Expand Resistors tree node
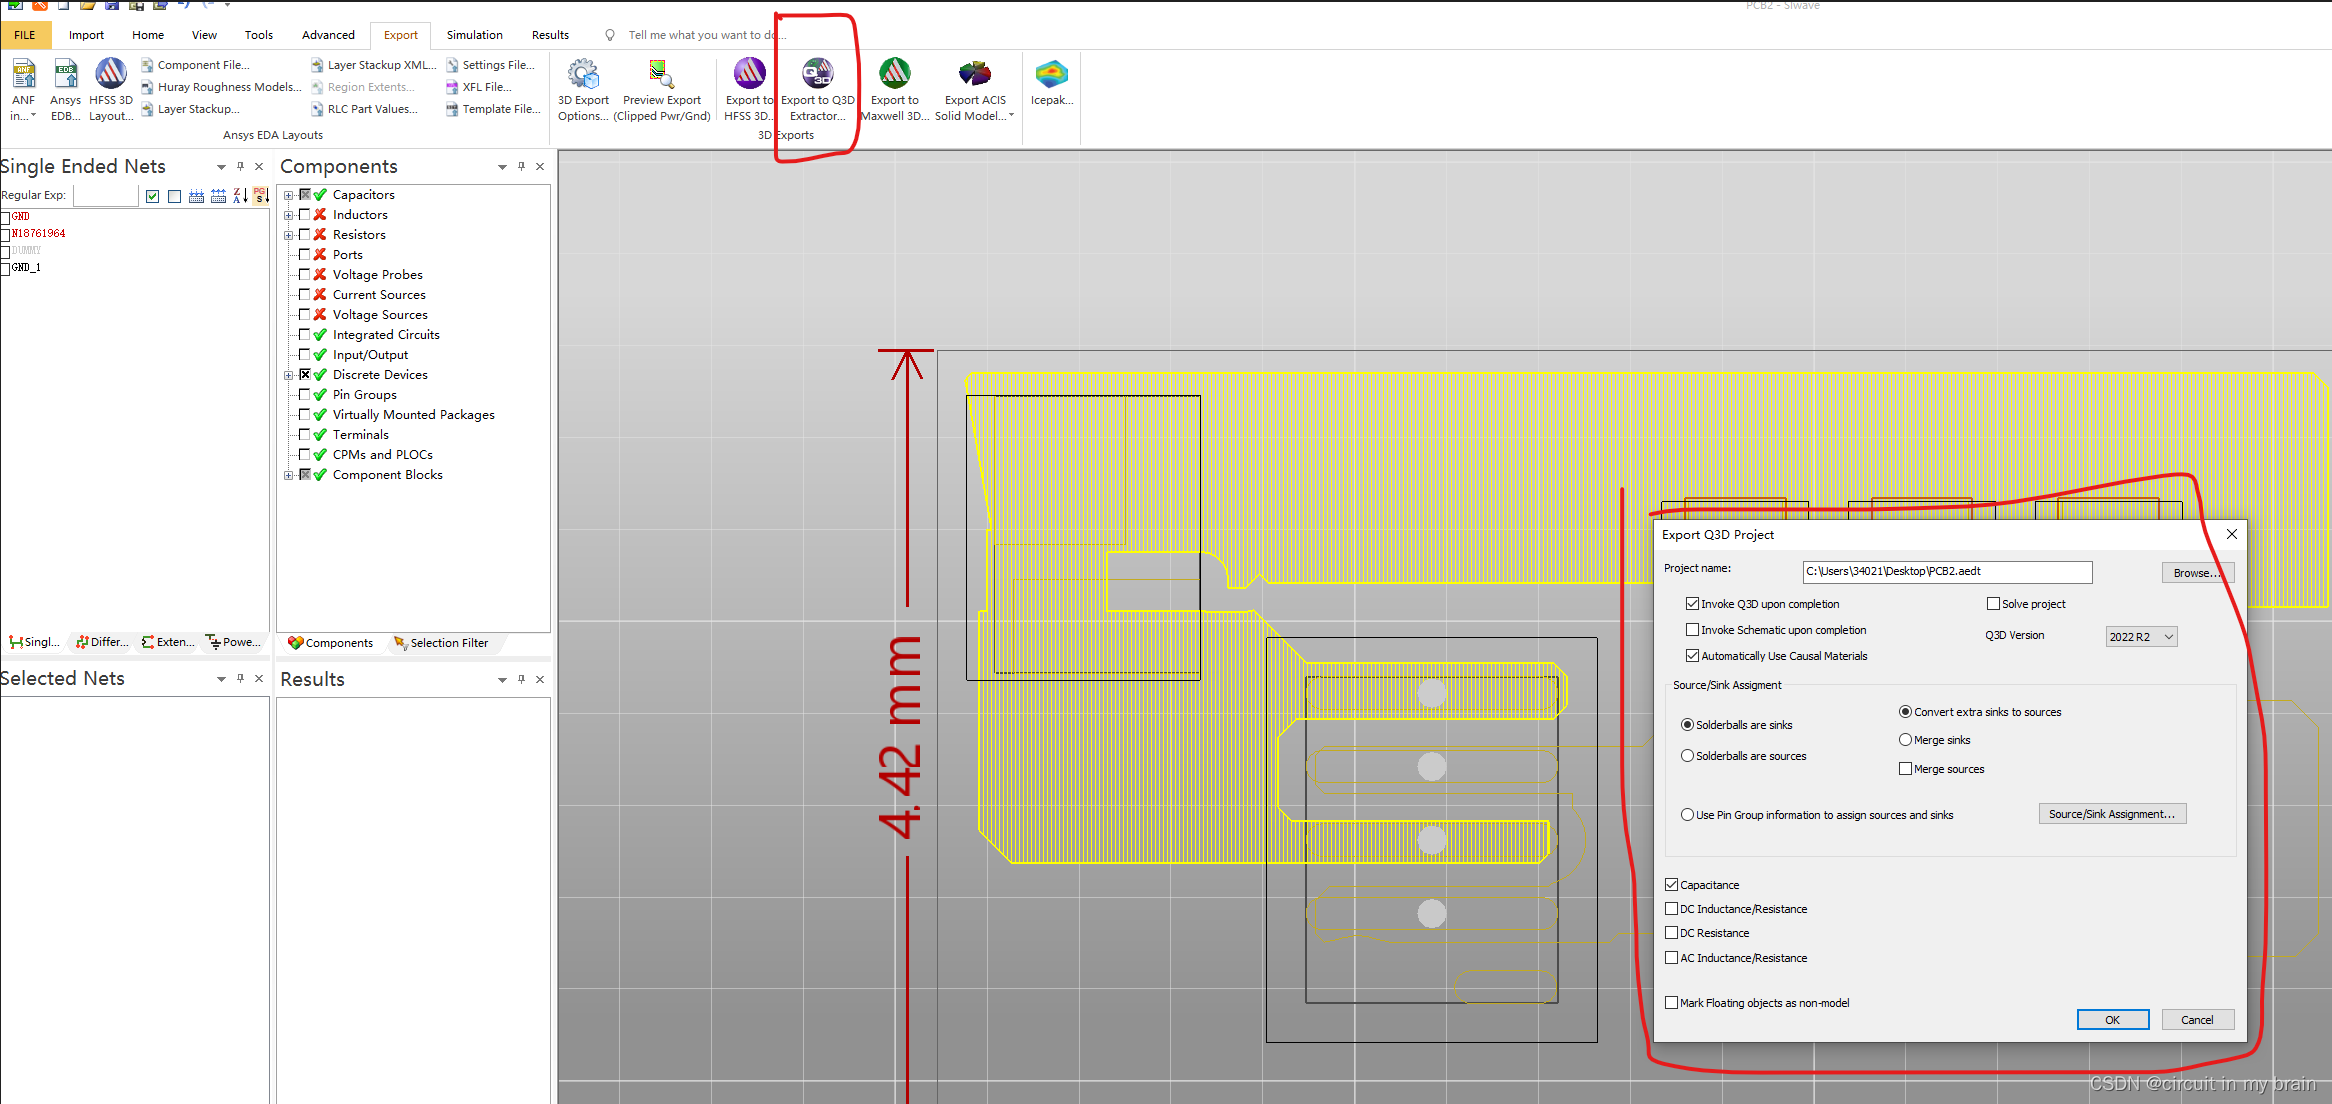This screenshot has width=2332, height=1104. click(x=288, y=235)
